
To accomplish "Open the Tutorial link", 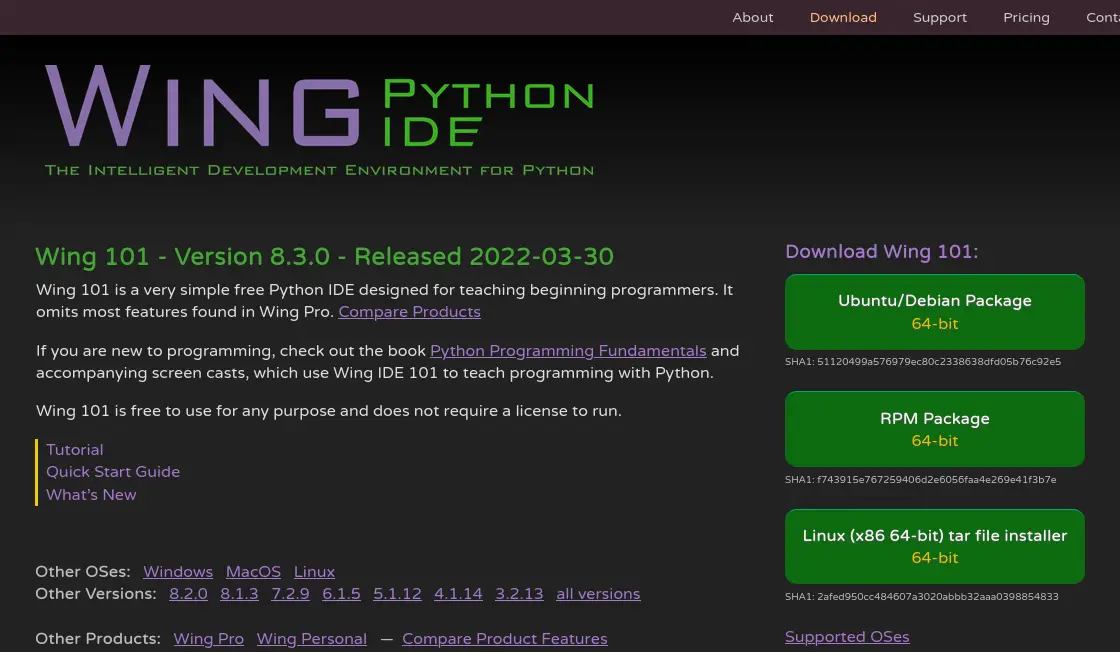I will click(x=75, y=450).
